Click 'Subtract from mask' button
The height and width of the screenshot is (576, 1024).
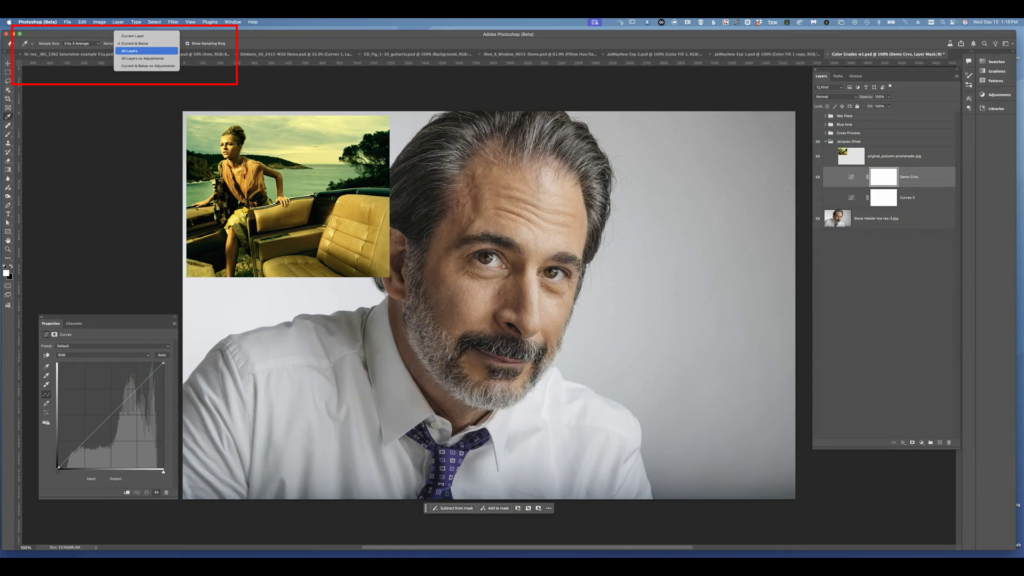(x=455, y=508)
